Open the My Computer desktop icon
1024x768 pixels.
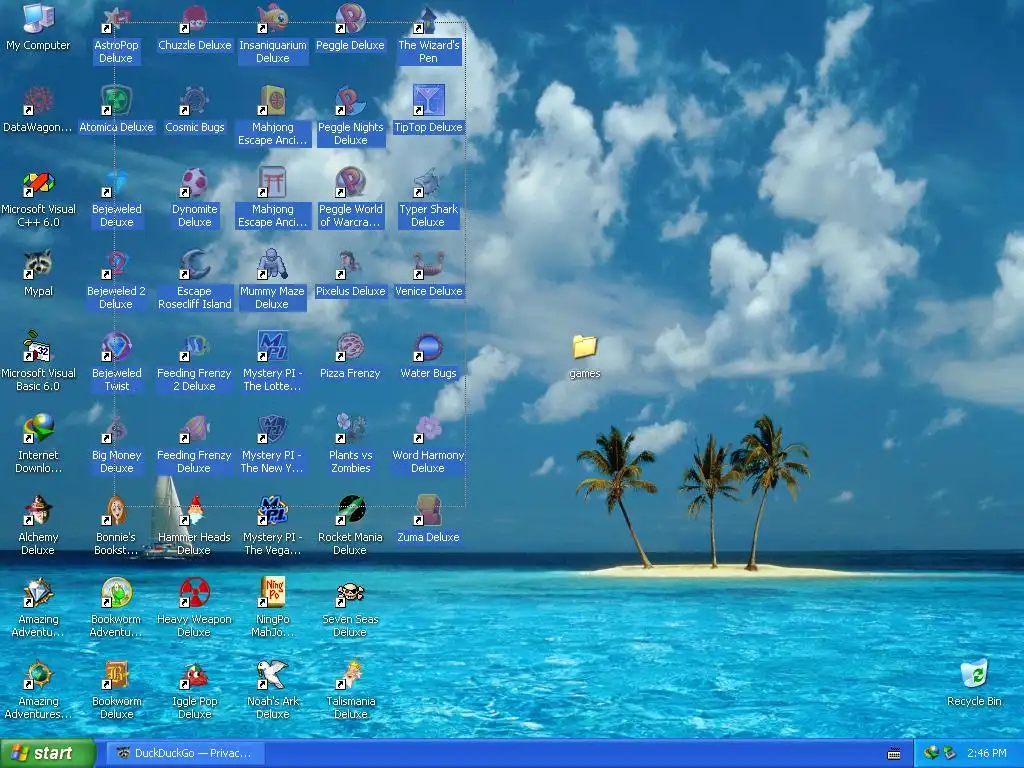(x=39, y=18)
